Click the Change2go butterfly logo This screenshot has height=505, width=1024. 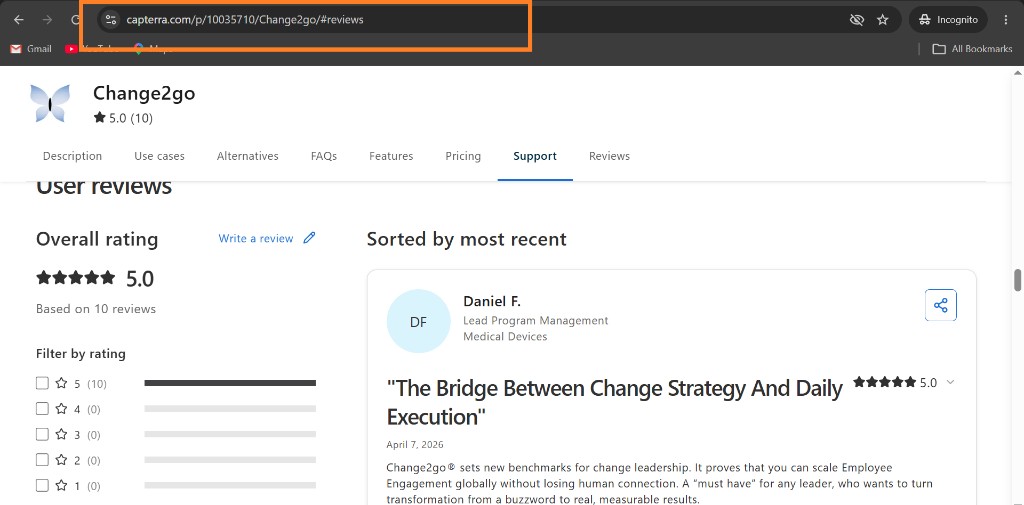coord(50,103)
